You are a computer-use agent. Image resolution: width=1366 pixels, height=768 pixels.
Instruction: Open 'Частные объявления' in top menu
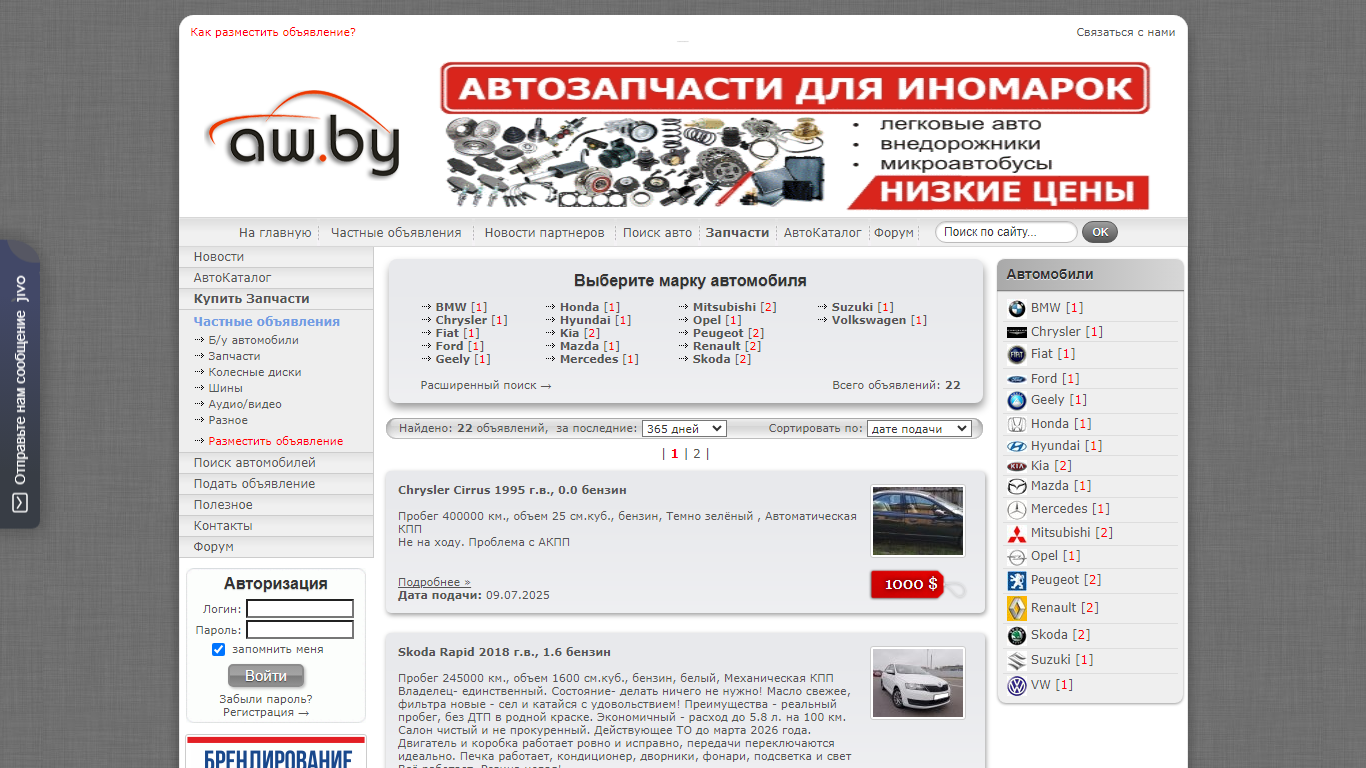396,233
